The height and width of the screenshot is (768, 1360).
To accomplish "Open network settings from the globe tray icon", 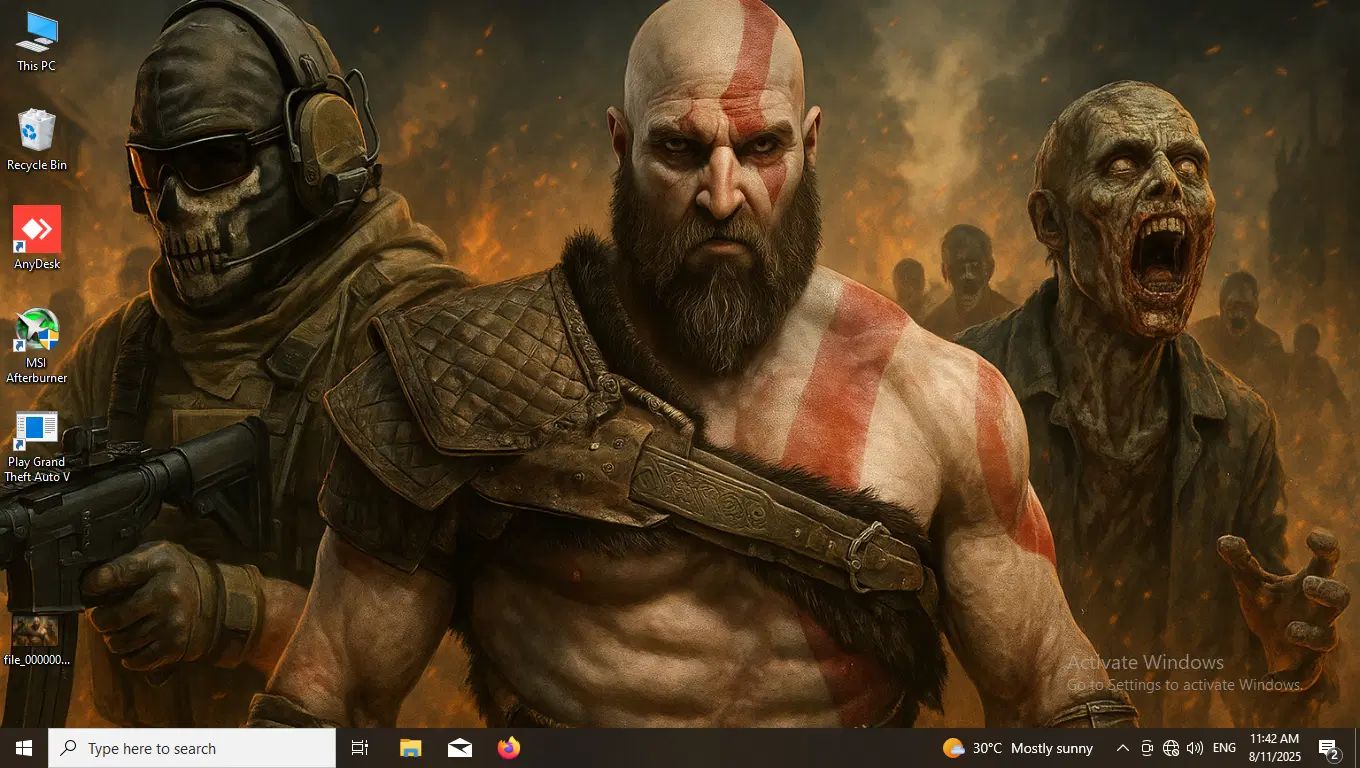I will click(x=1171, y=748).
